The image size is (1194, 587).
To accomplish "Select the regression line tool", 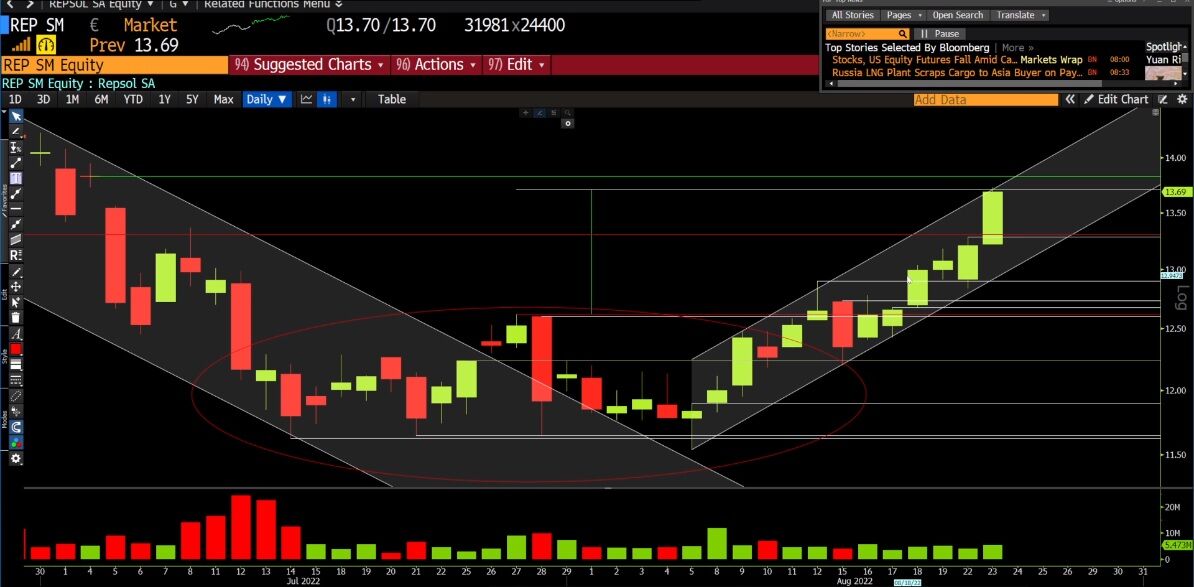I will (16, 224).
